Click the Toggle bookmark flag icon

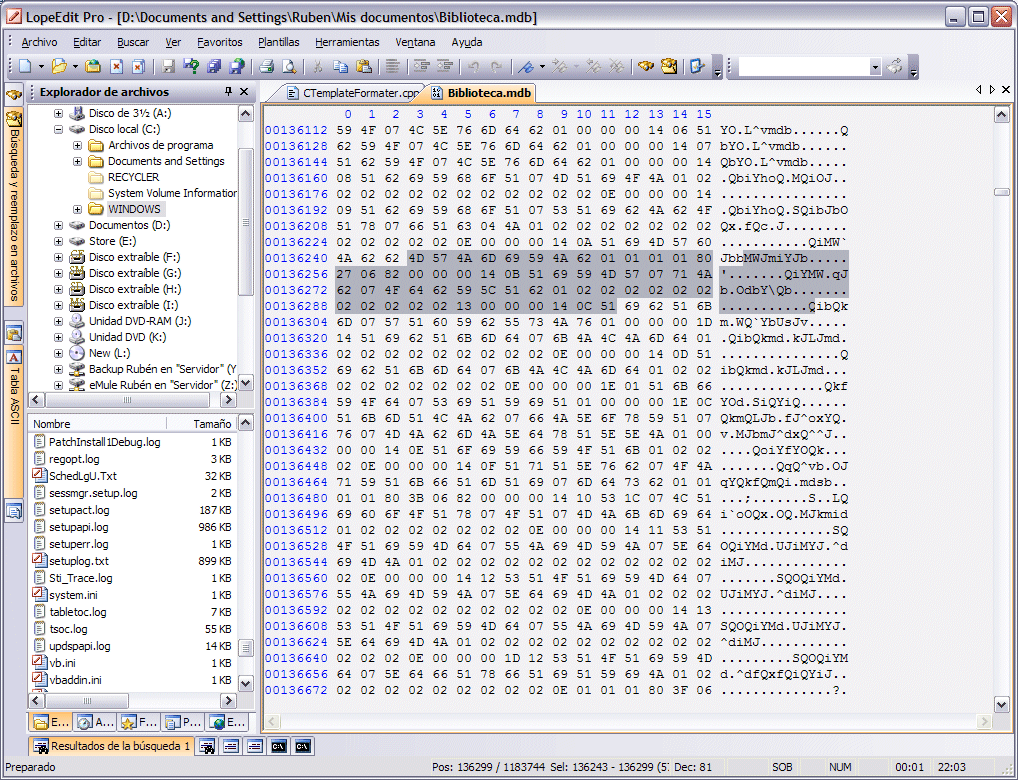coord(527,66)
